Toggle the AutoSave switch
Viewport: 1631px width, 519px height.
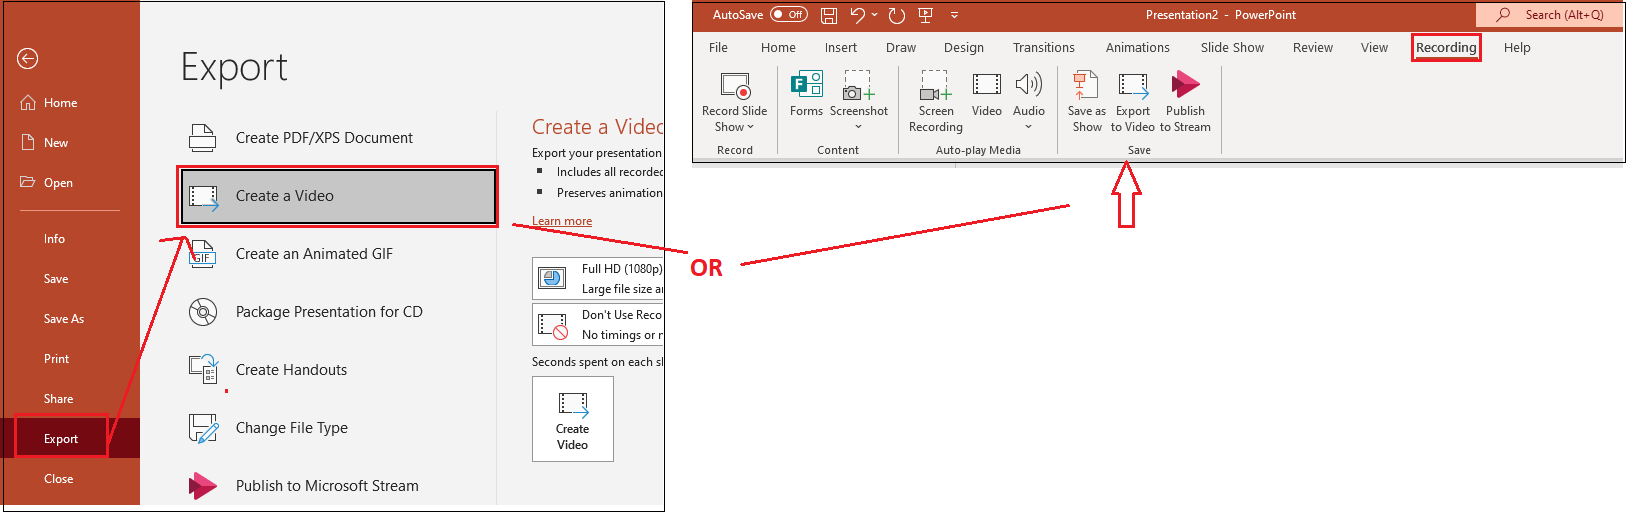pos(789,15)
